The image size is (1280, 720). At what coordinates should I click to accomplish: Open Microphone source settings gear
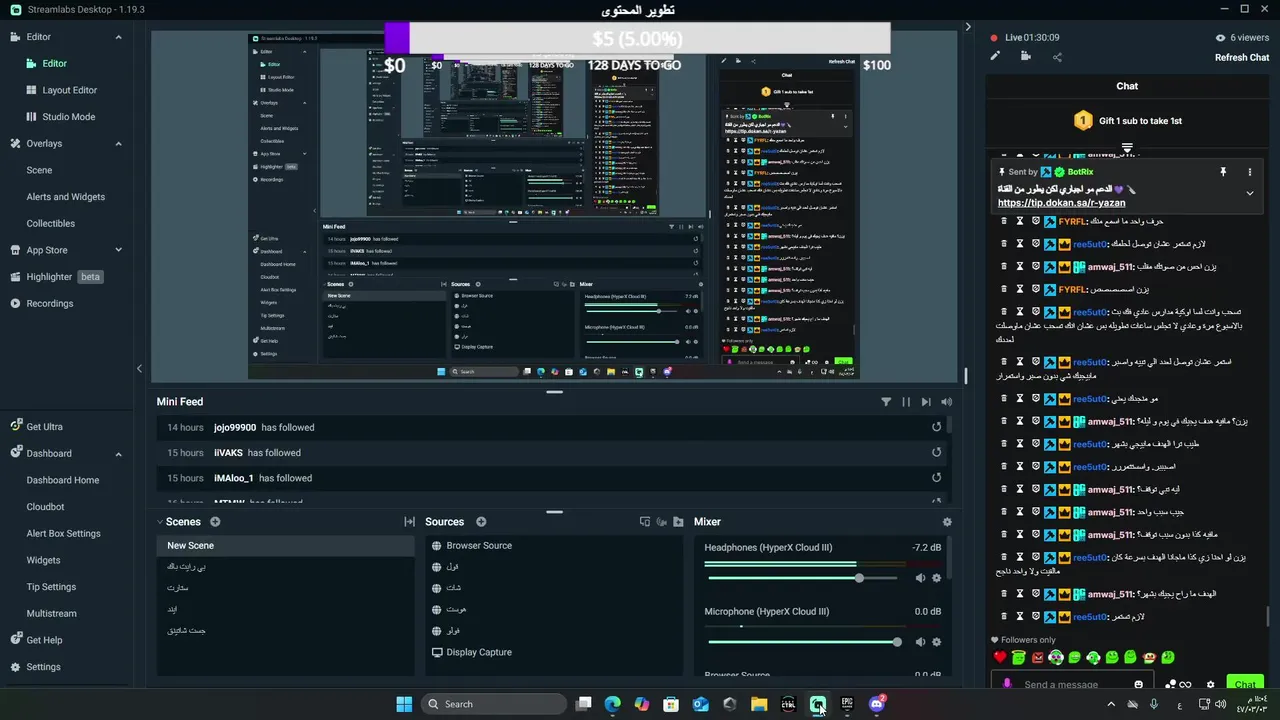(x=937, y=642)
